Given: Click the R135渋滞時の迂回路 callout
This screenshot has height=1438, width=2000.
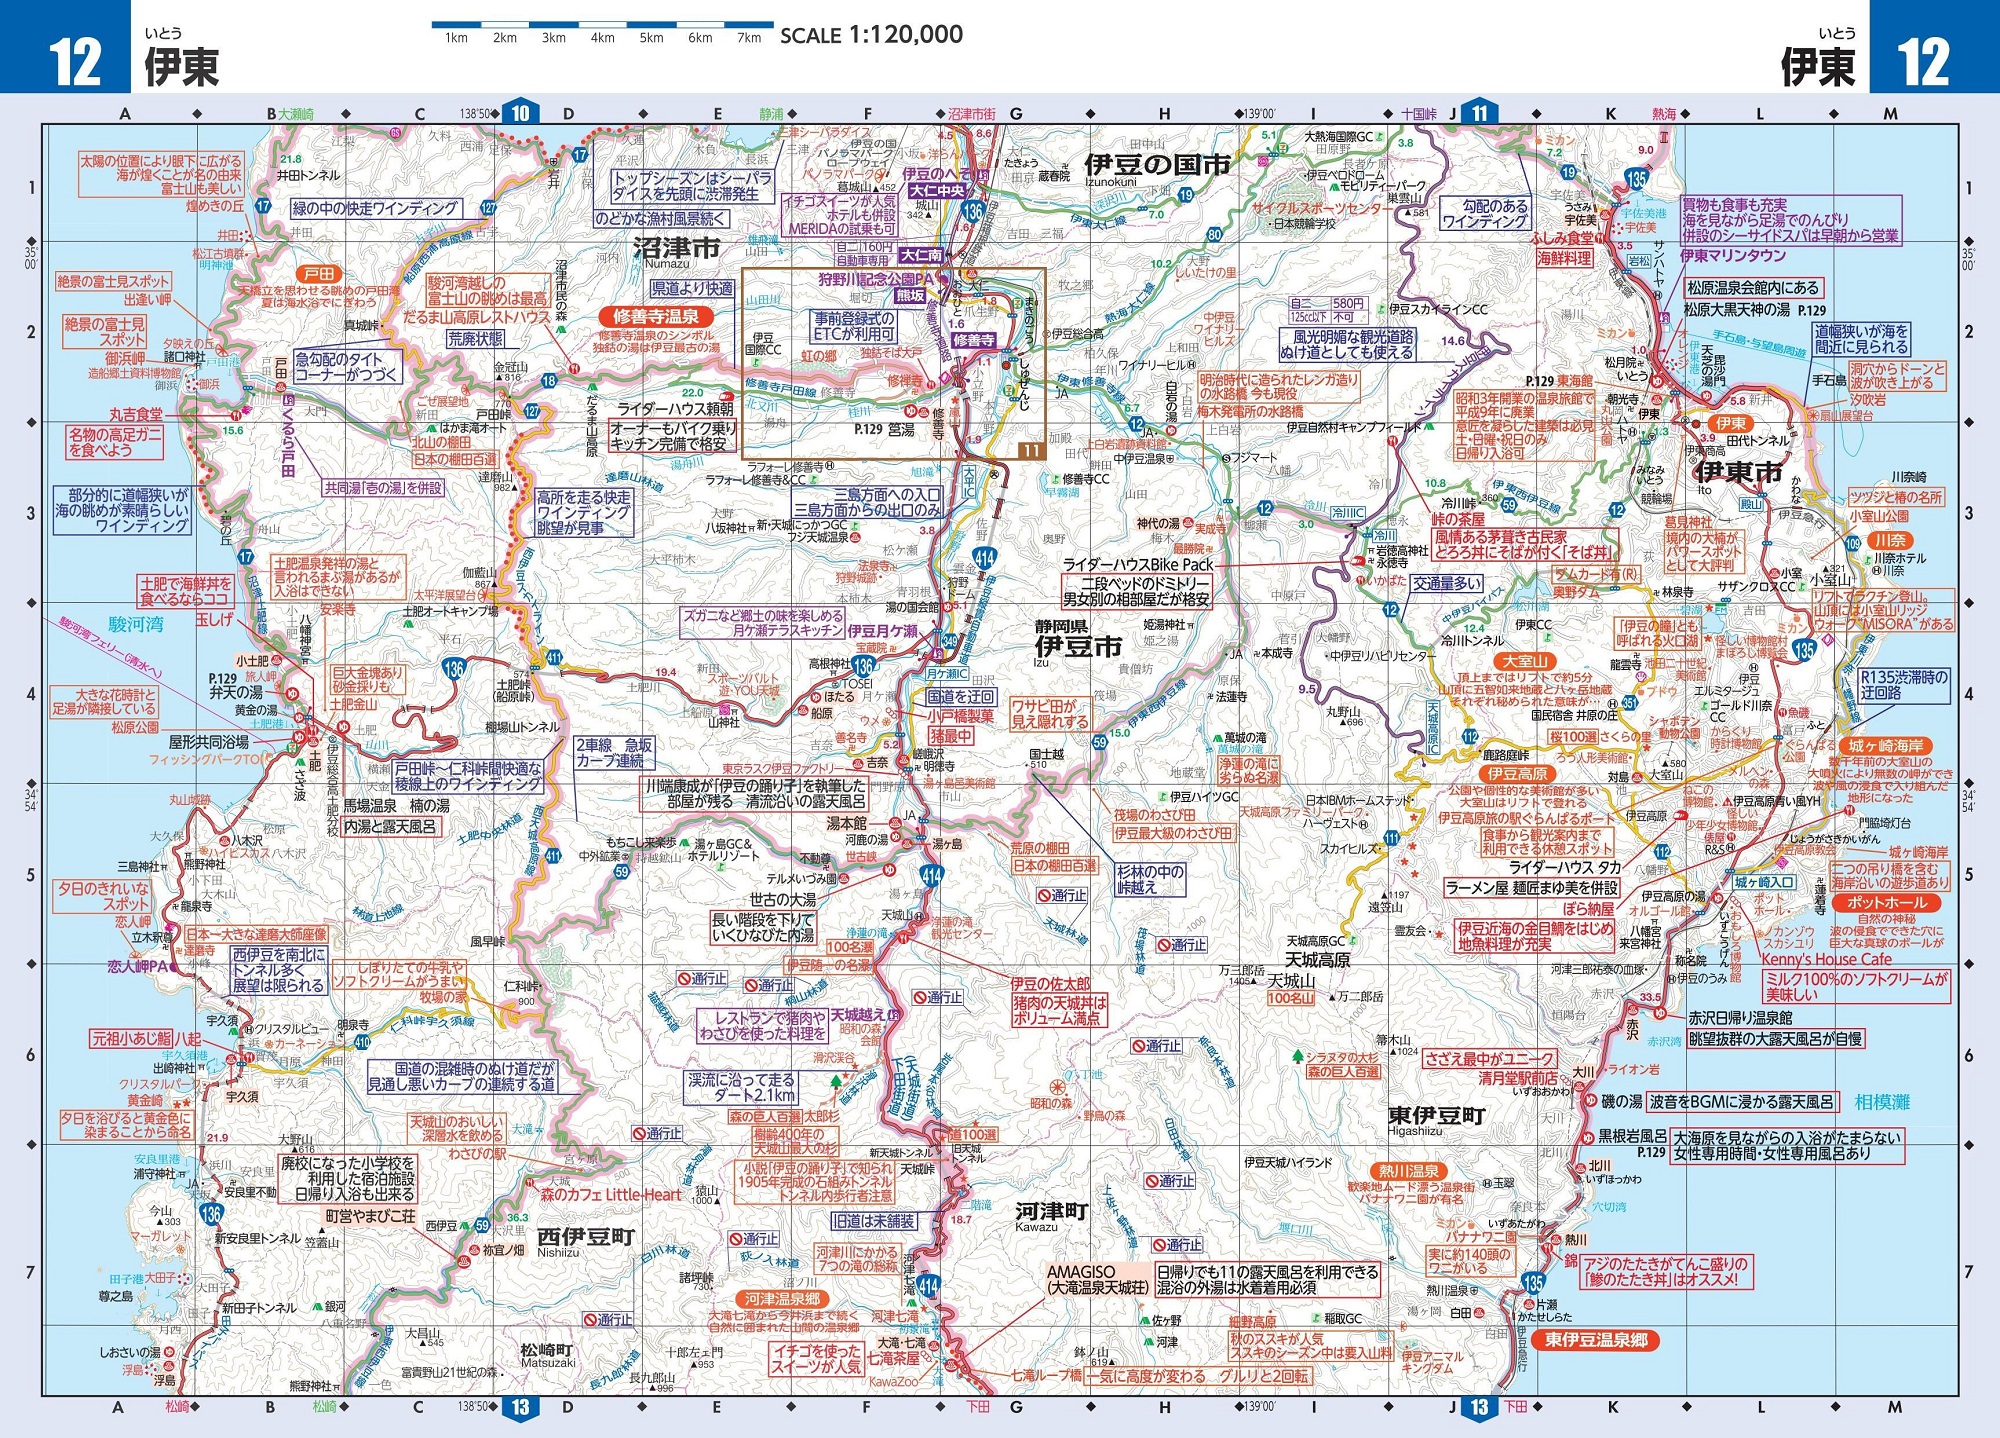Looking at the screenshot, I should (1904, 685).
